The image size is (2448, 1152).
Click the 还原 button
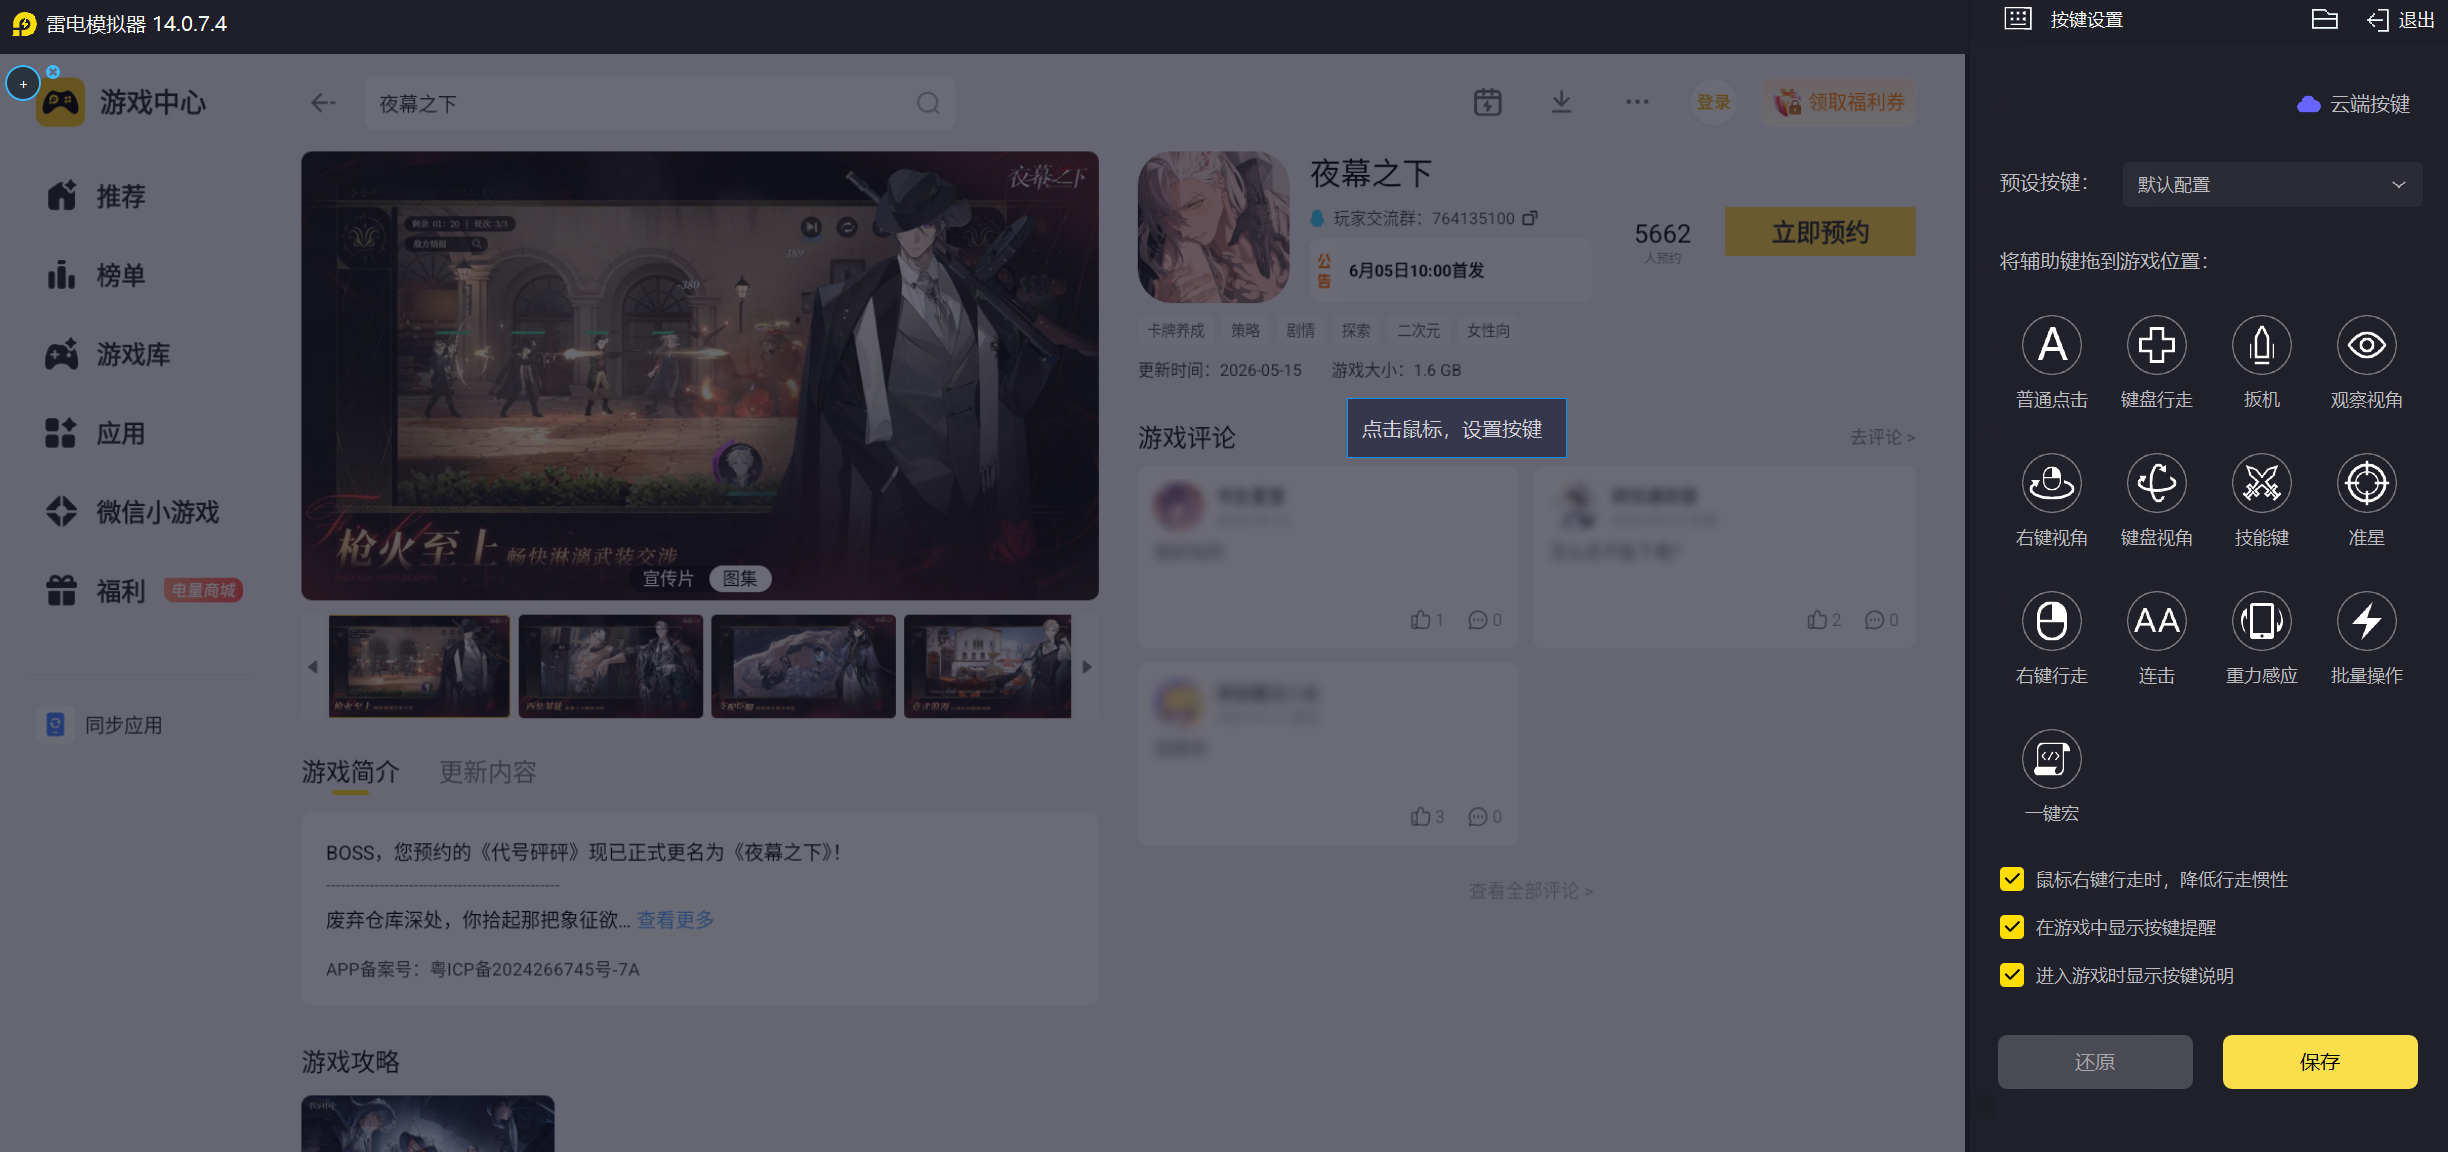click(2095, 1062)
